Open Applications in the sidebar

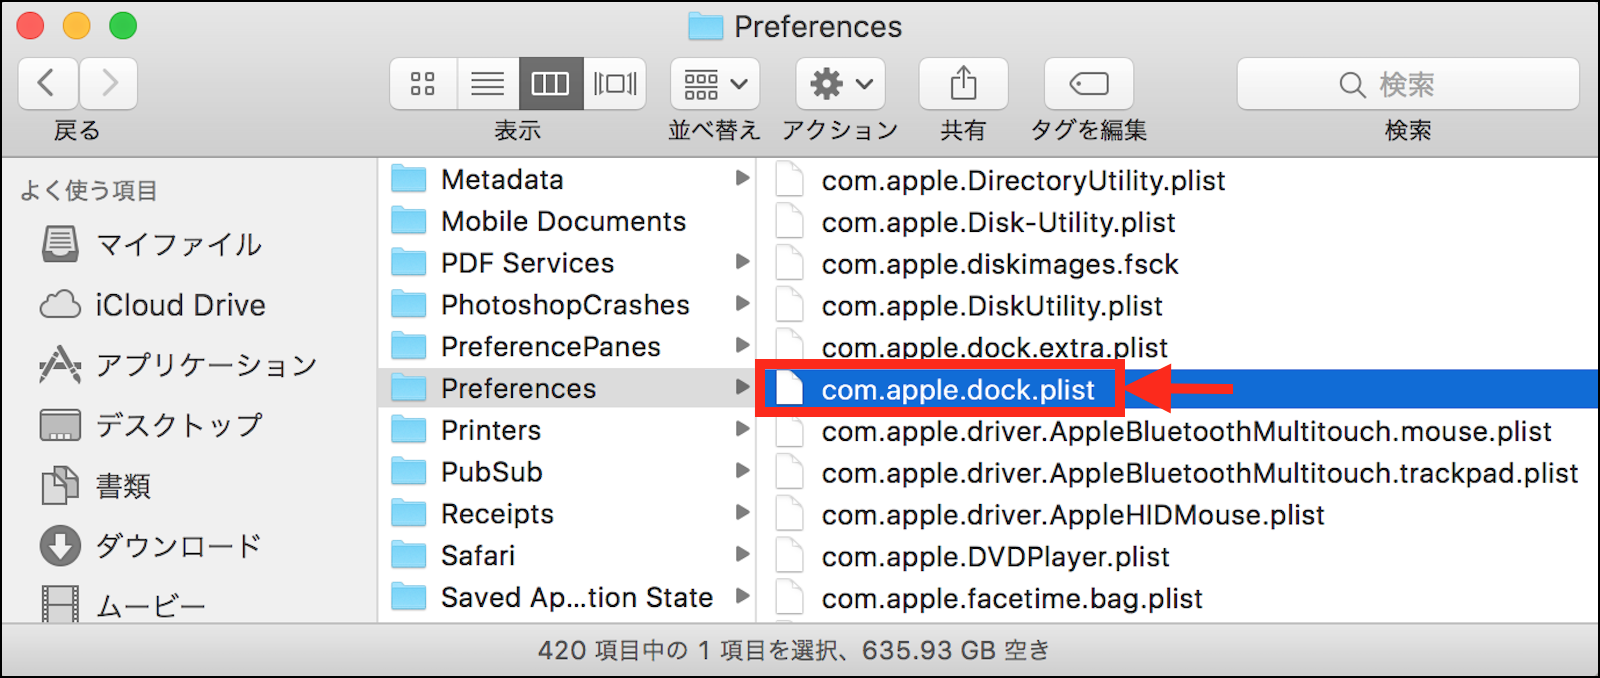click(205, 365)
